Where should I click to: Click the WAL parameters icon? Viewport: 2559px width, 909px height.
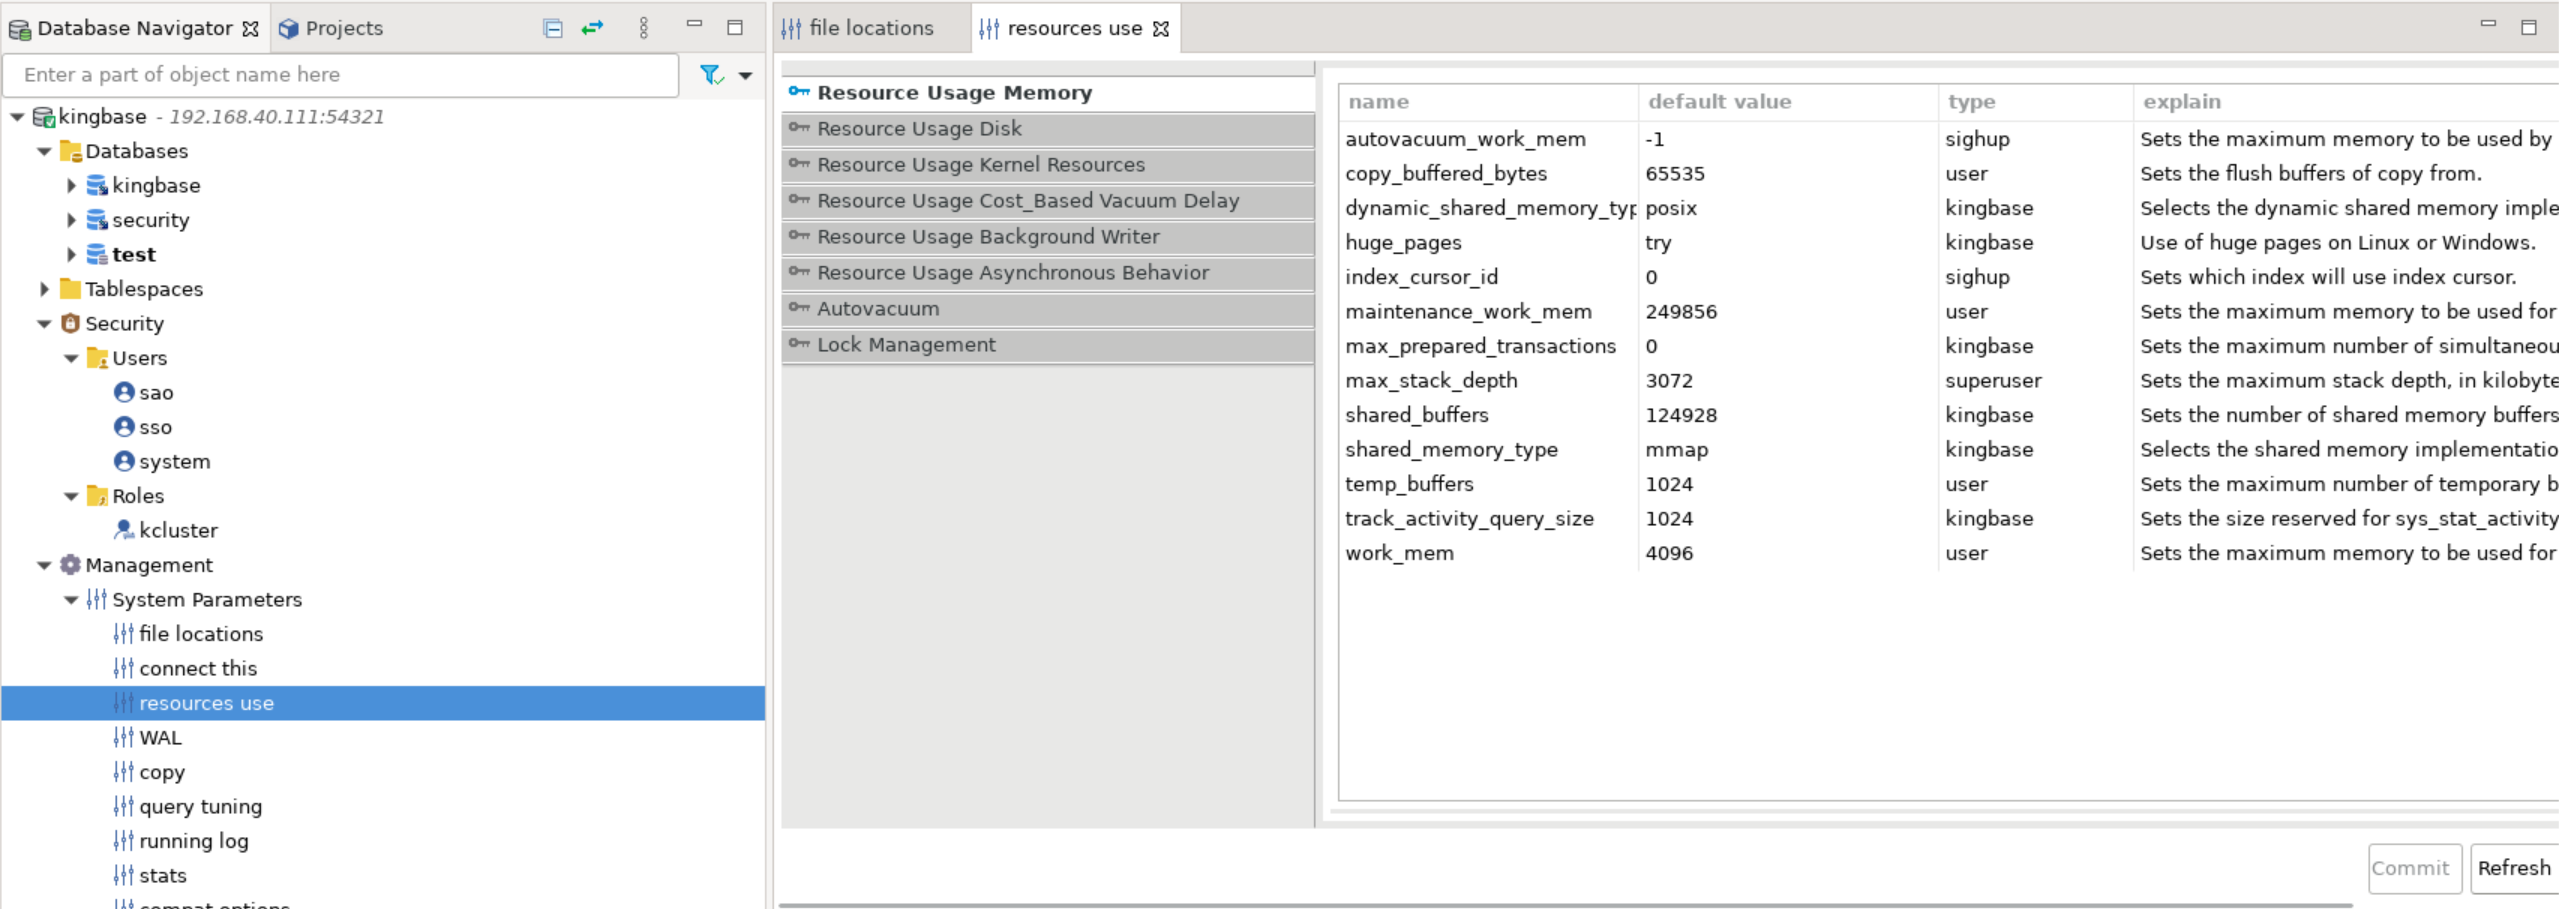[123, 738]
